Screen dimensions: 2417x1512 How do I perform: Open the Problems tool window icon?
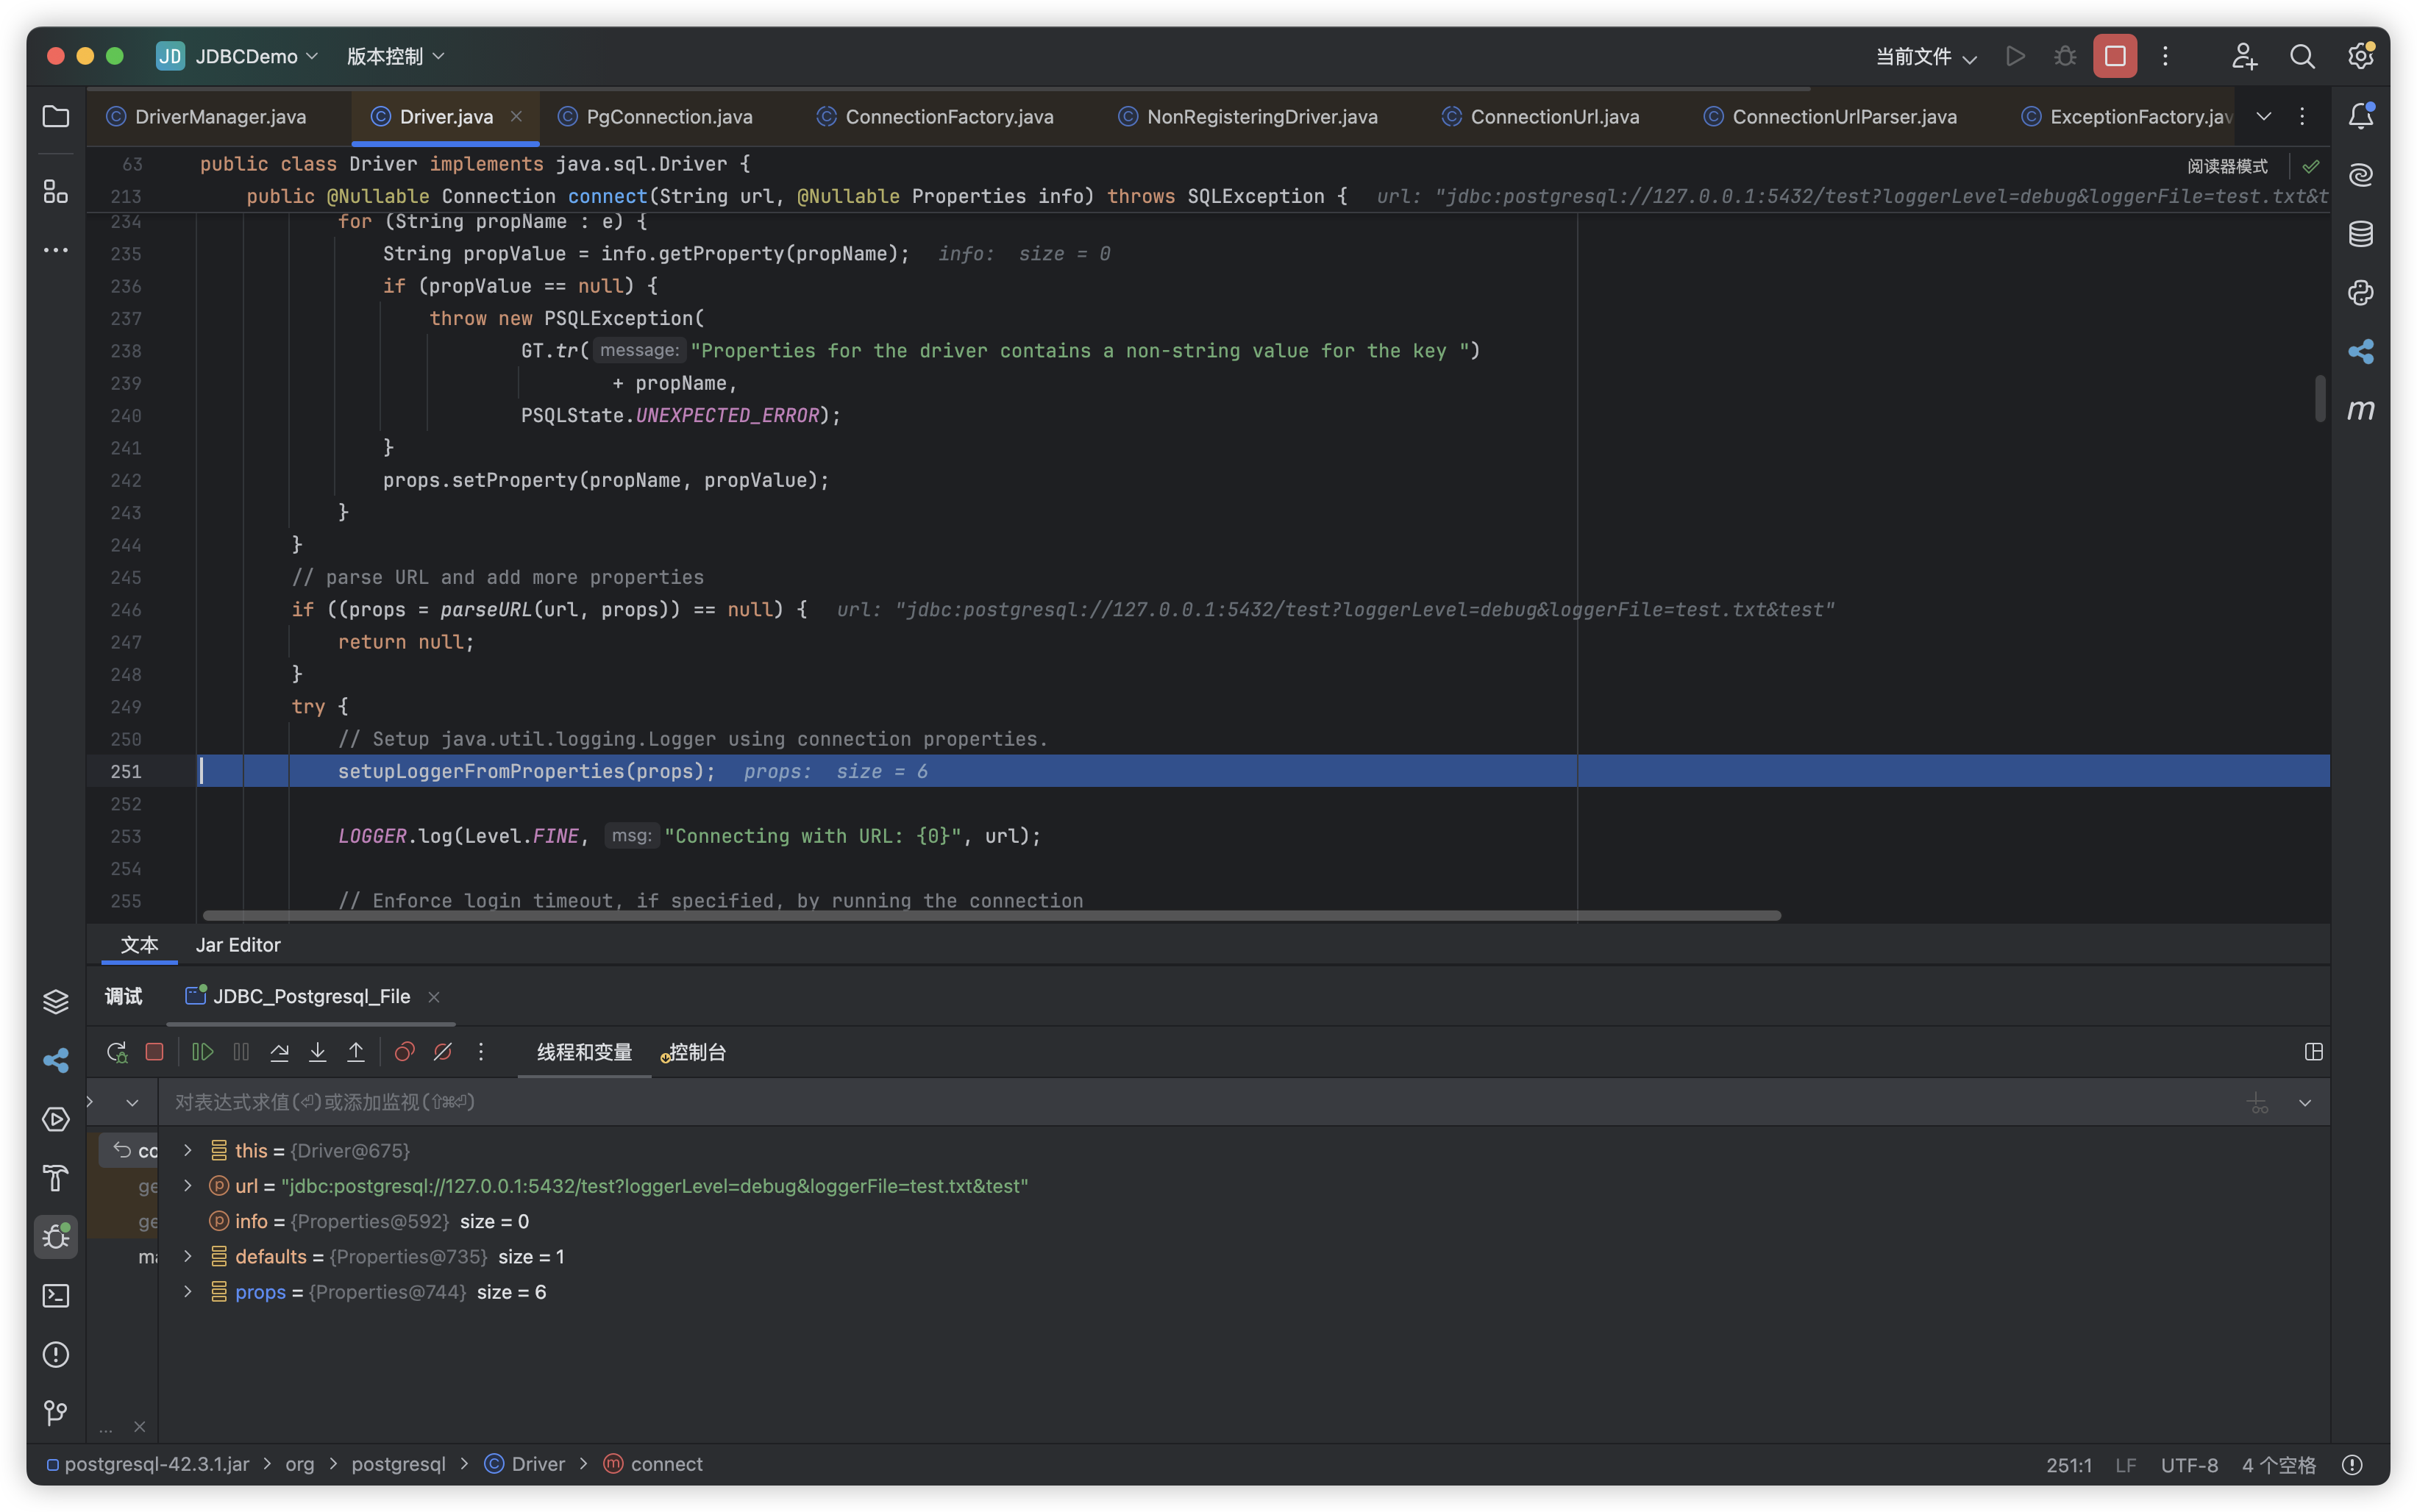[56, 1355]
